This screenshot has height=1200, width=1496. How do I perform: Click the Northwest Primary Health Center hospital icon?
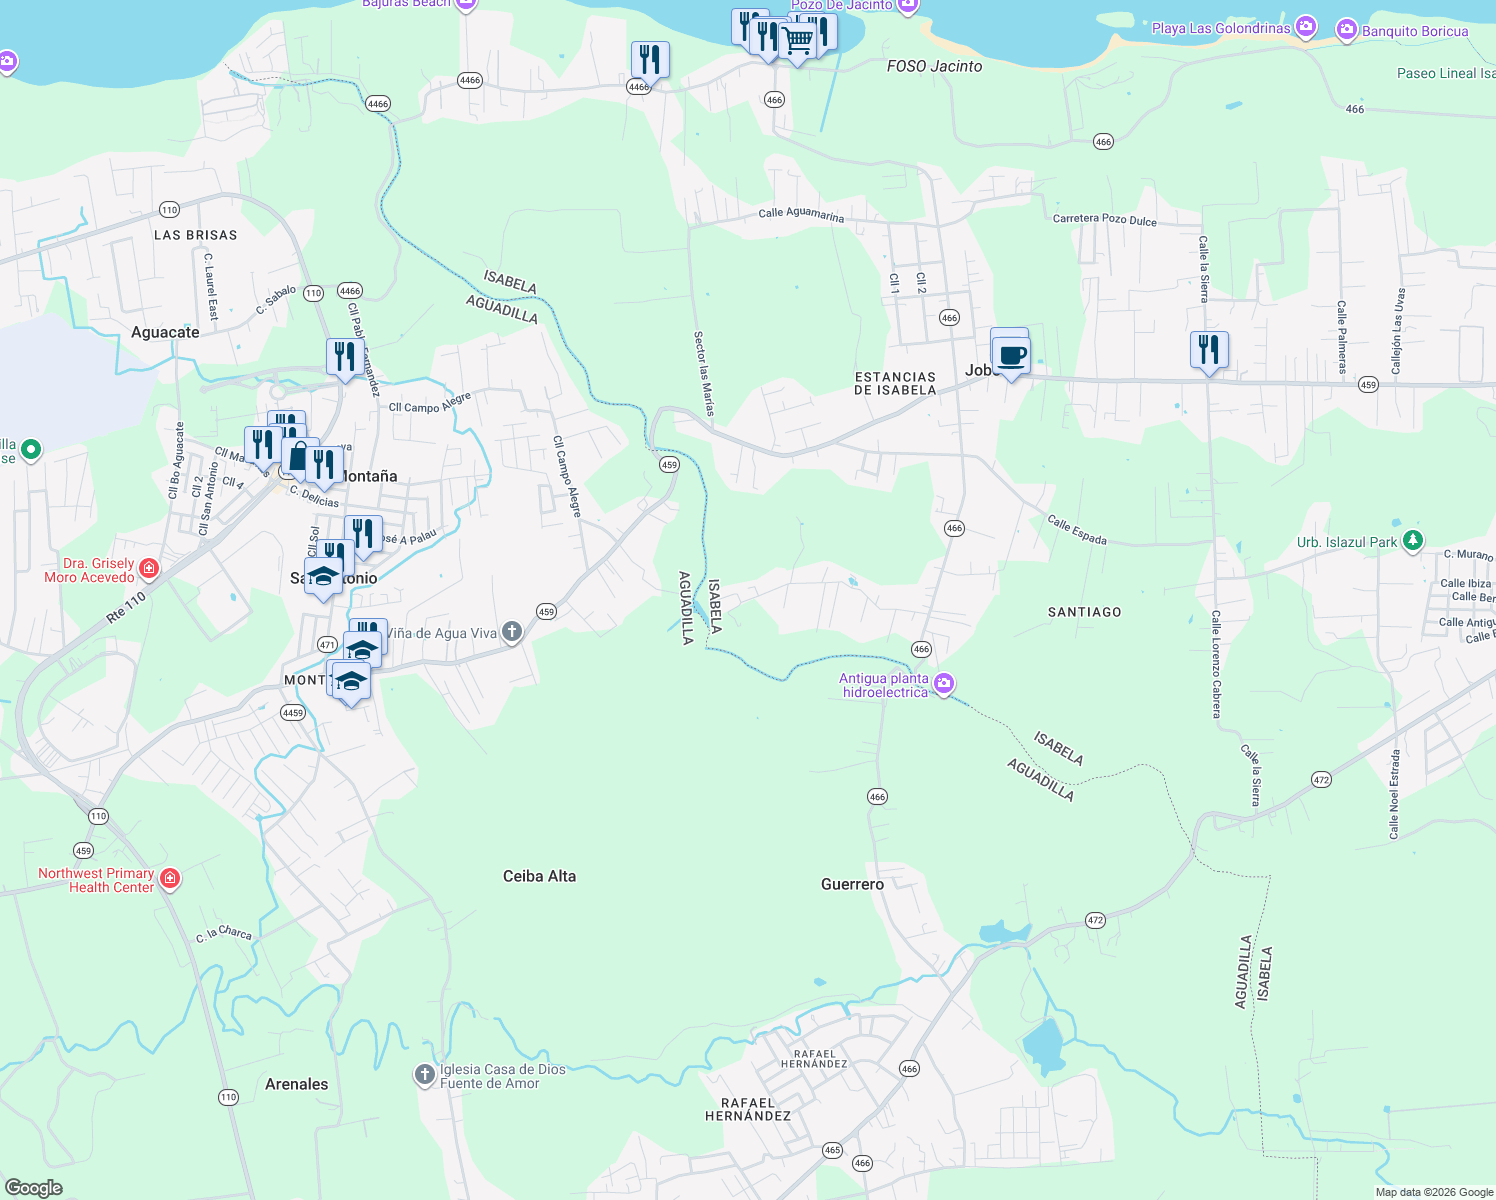coord(170,878)
